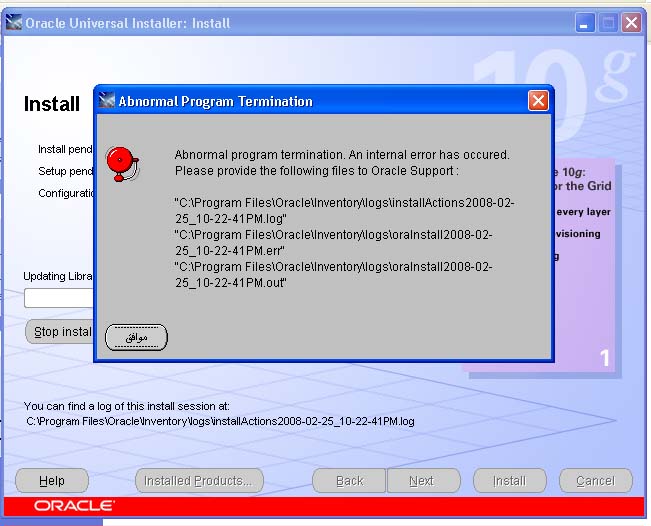Screen dimensions: 651x526
Task: Click the Oracle logo in the red footer
Action: [x=73, y=506]
